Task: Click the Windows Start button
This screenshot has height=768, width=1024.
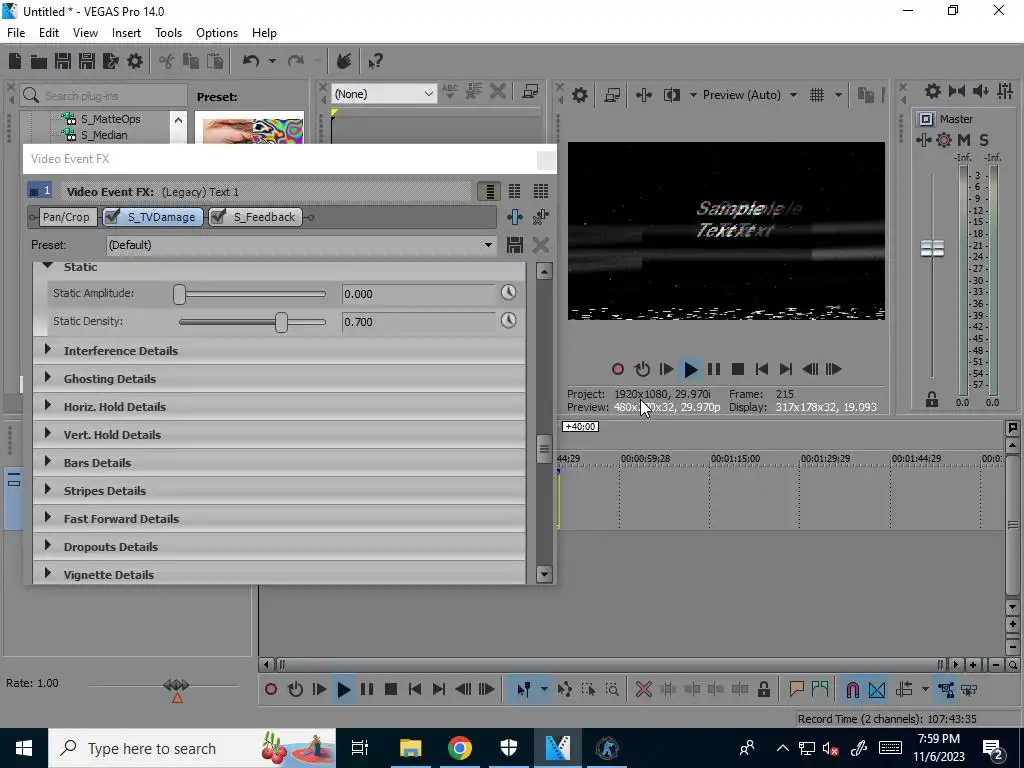Action: coord(24,748)
